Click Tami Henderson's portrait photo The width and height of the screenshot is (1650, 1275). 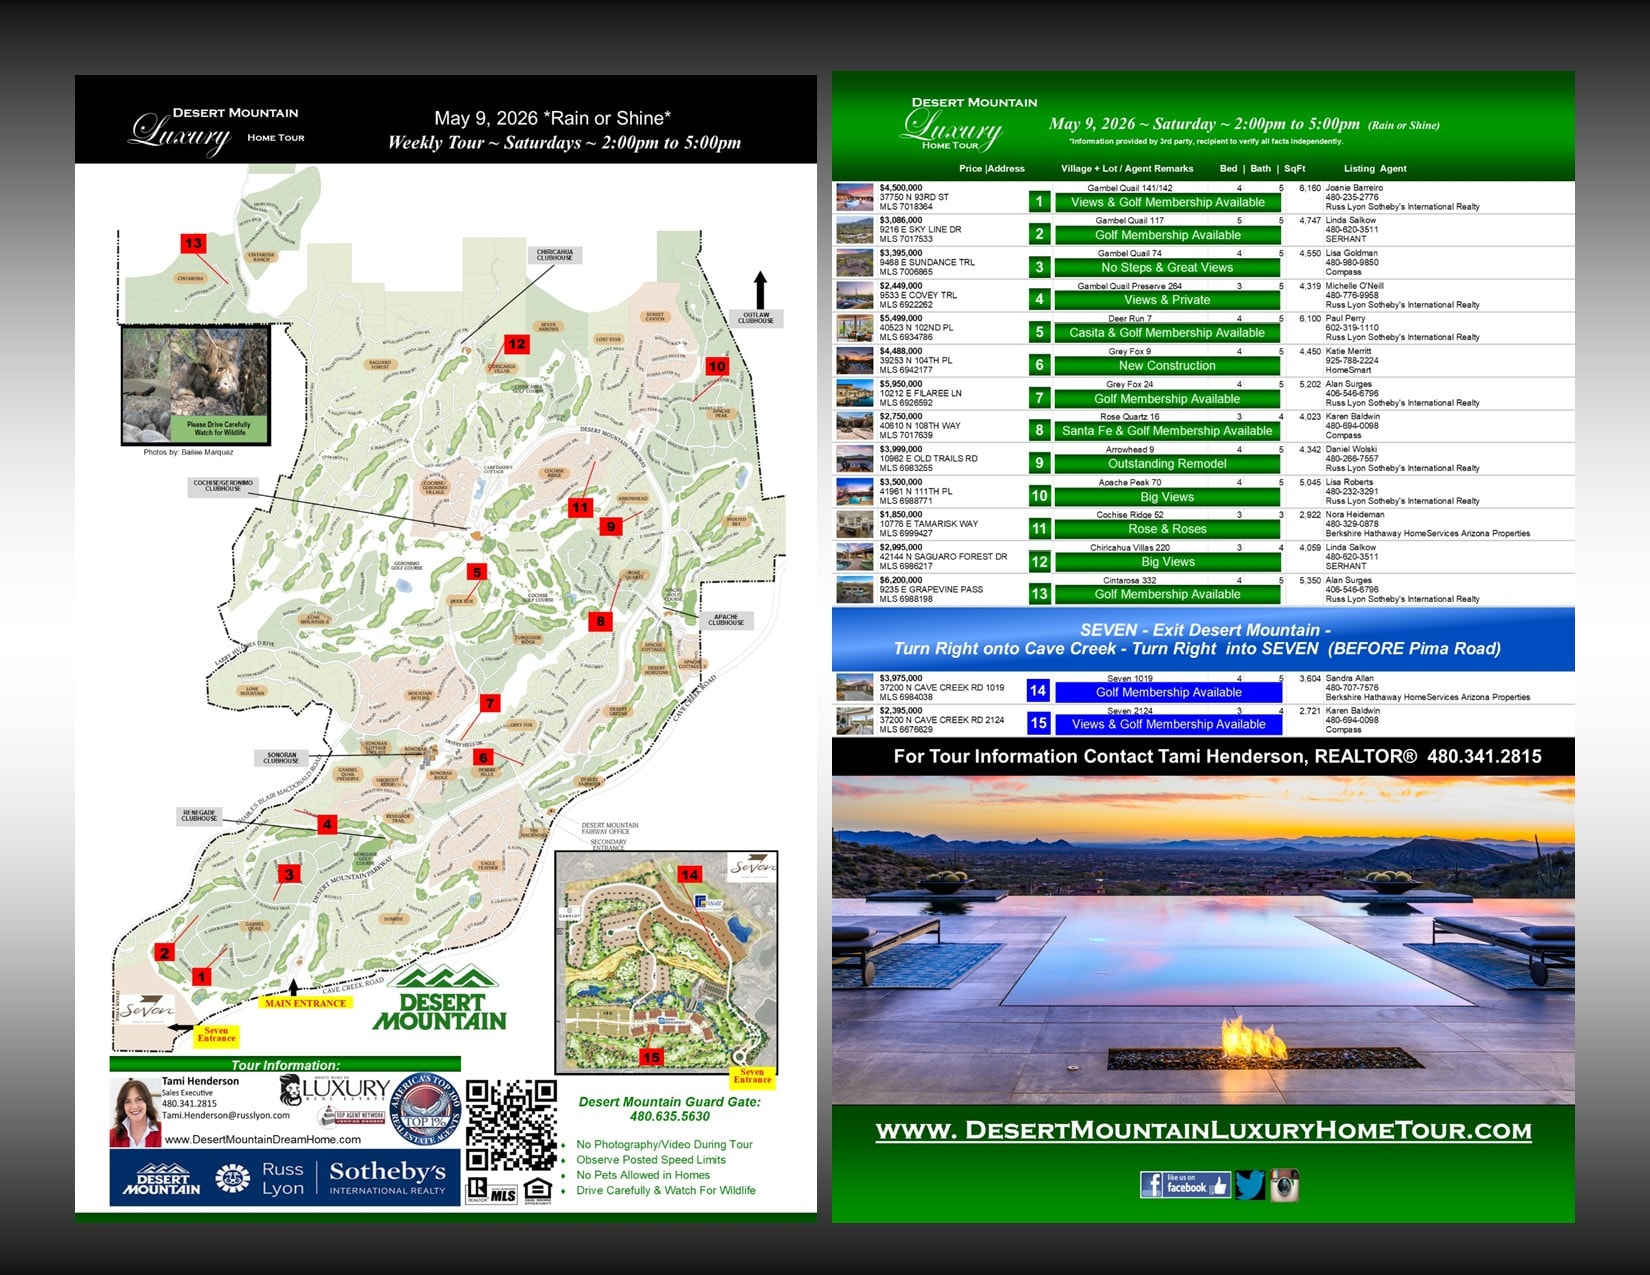tap(134, 1112)
